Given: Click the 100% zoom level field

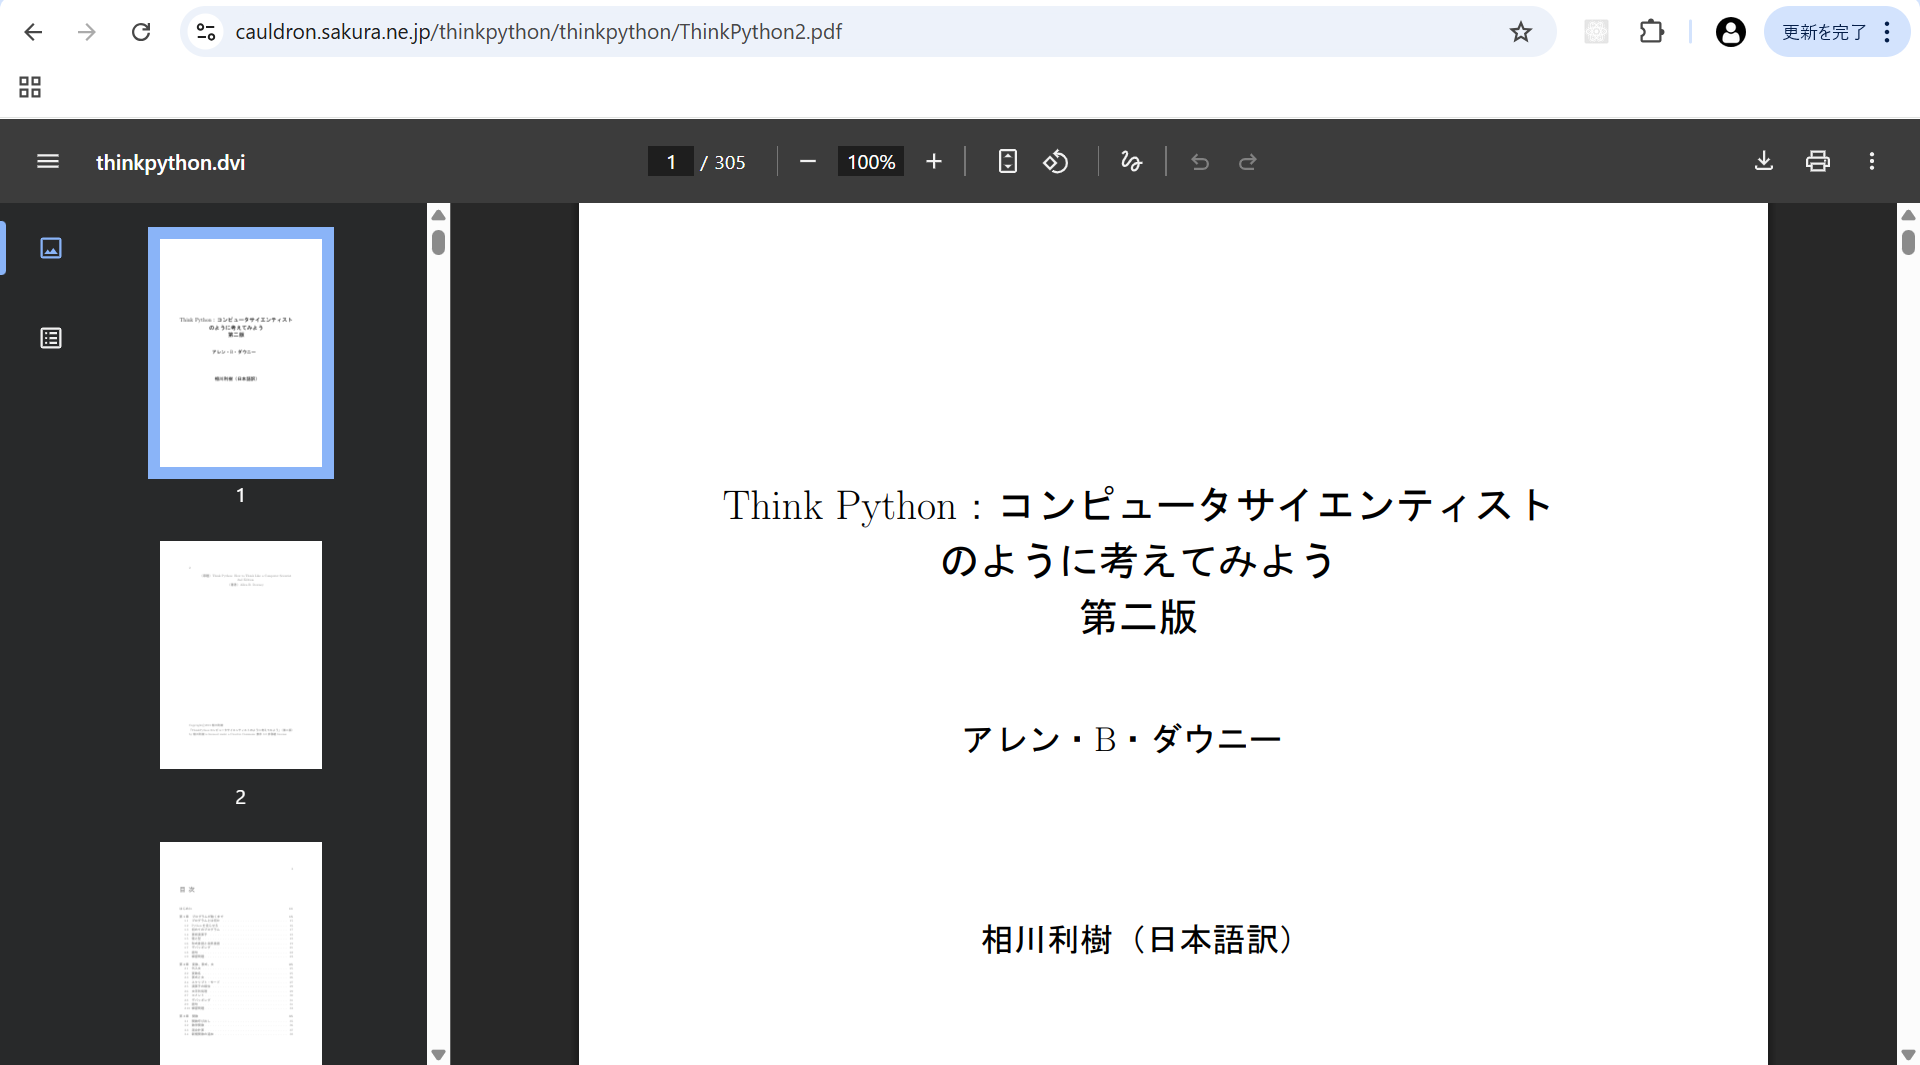Looking at the screenshot, I should [871, 162].
